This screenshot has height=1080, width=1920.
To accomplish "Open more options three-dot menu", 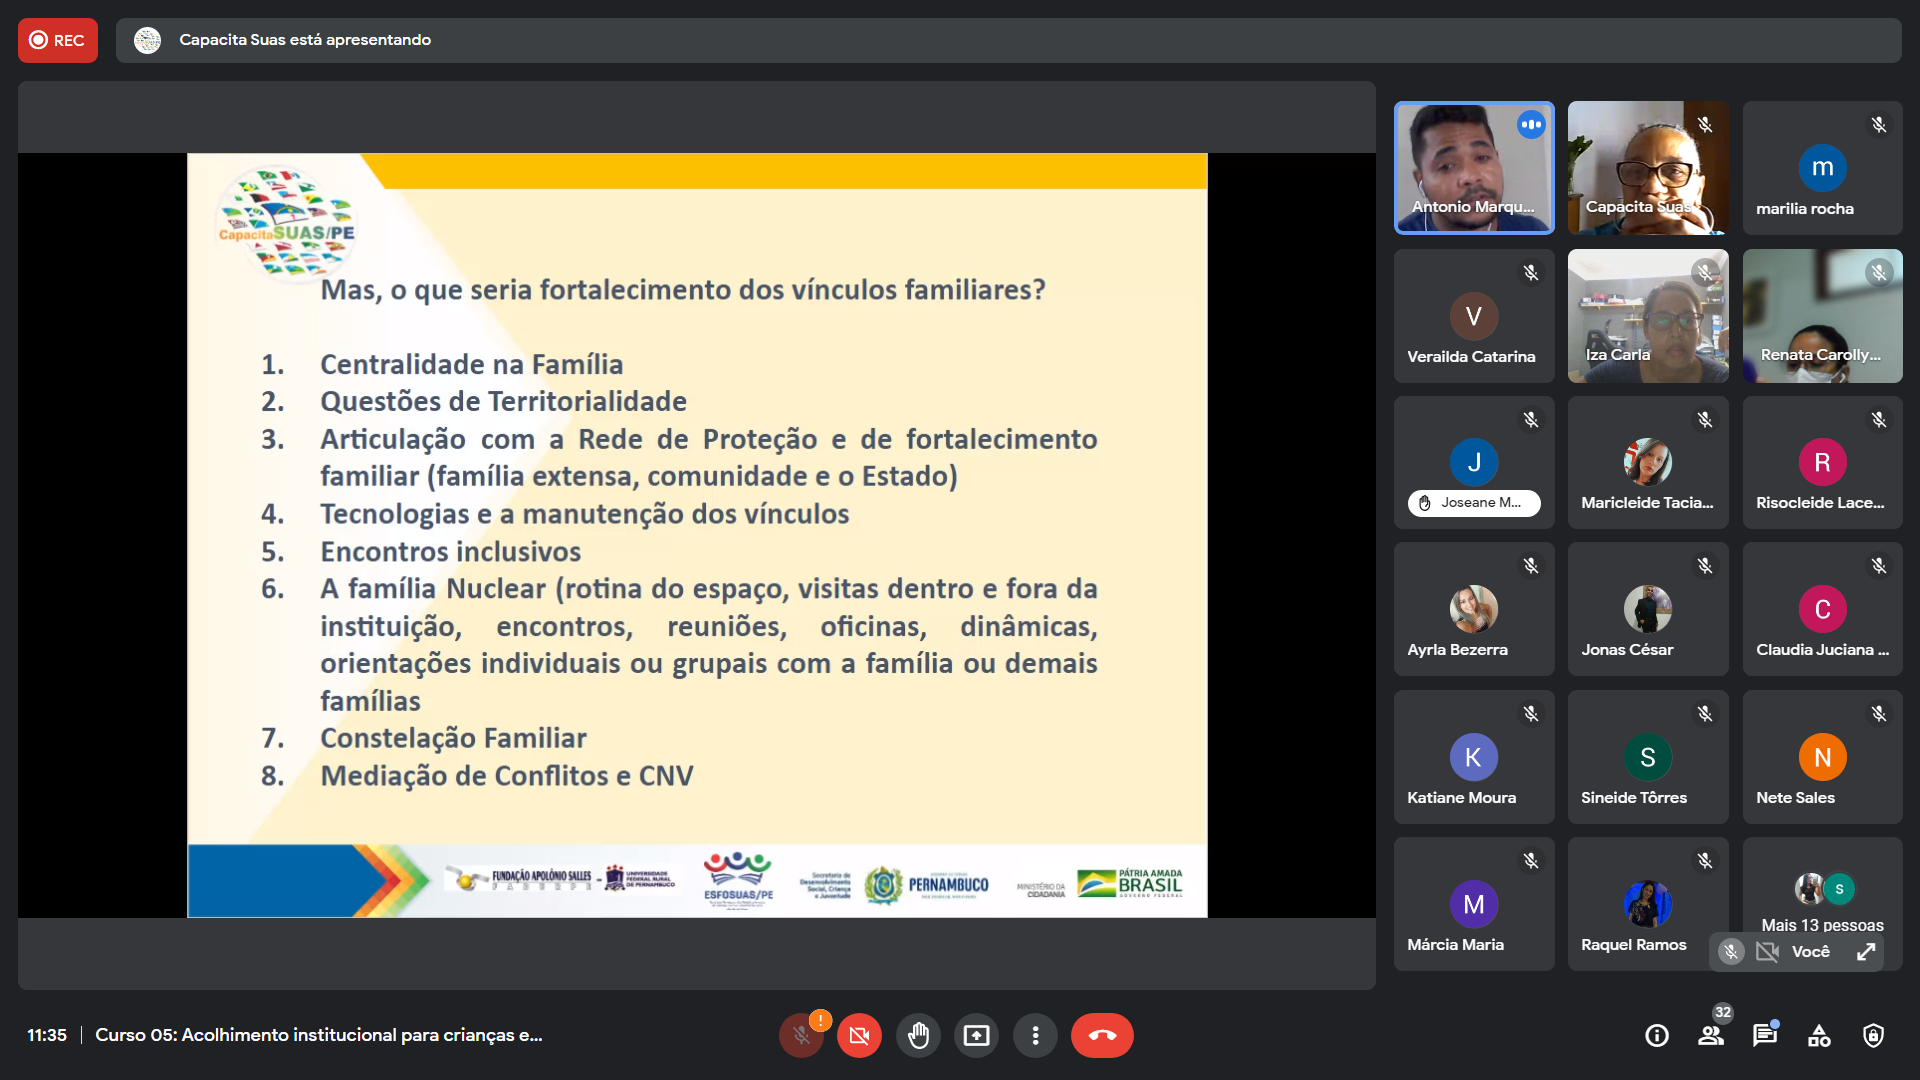I will pos(1035,1035).
